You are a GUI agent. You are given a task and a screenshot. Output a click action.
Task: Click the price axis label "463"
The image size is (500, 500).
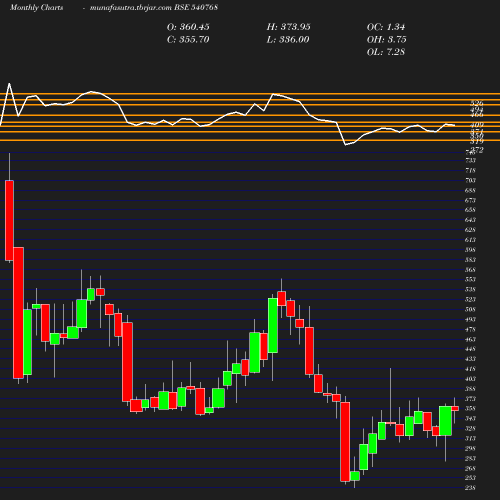(470, 340)
